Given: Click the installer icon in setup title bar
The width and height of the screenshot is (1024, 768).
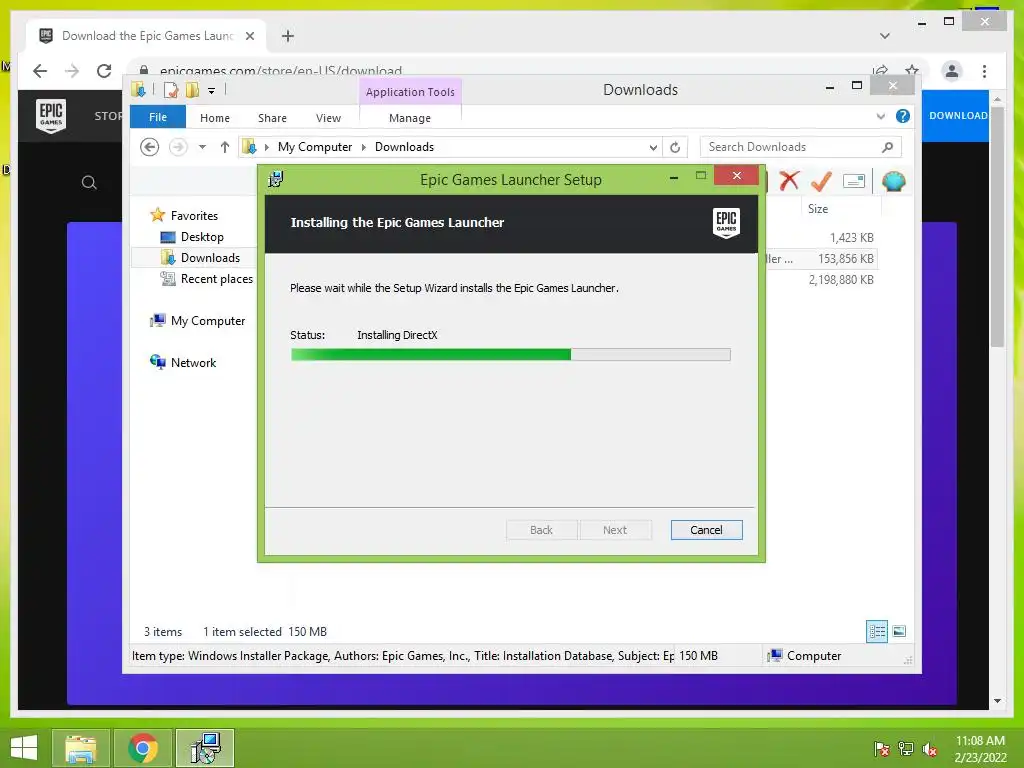Looking at the screenshot, I should click(x=276, y=179).
